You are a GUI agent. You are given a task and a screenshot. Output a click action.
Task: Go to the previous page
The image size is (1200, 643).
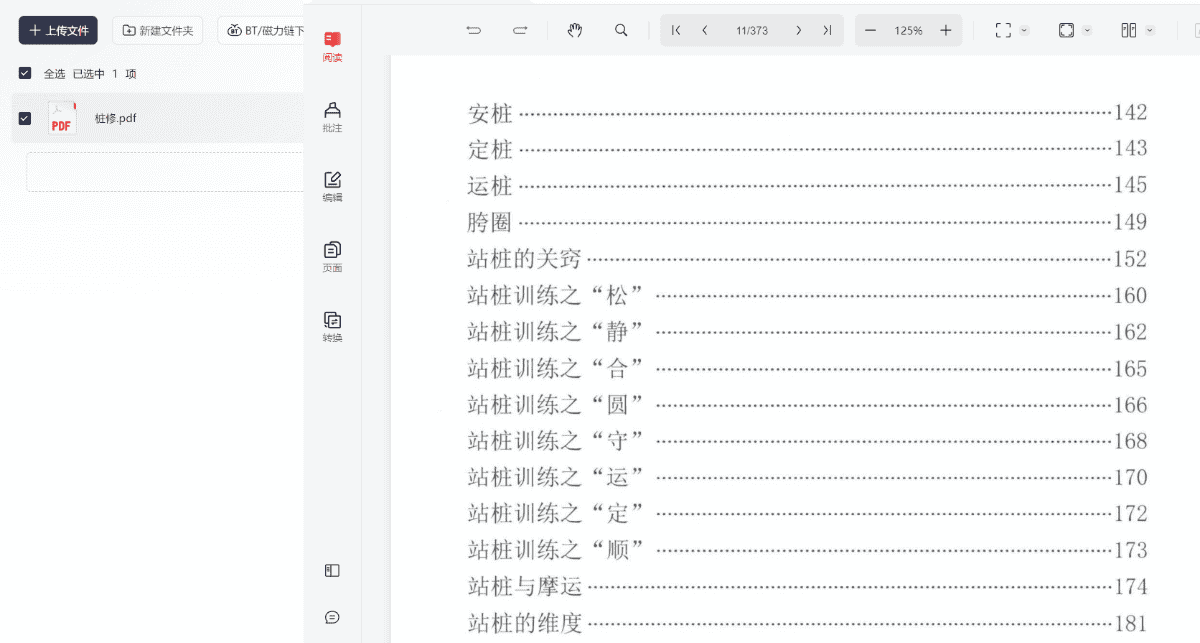point(705,31)
